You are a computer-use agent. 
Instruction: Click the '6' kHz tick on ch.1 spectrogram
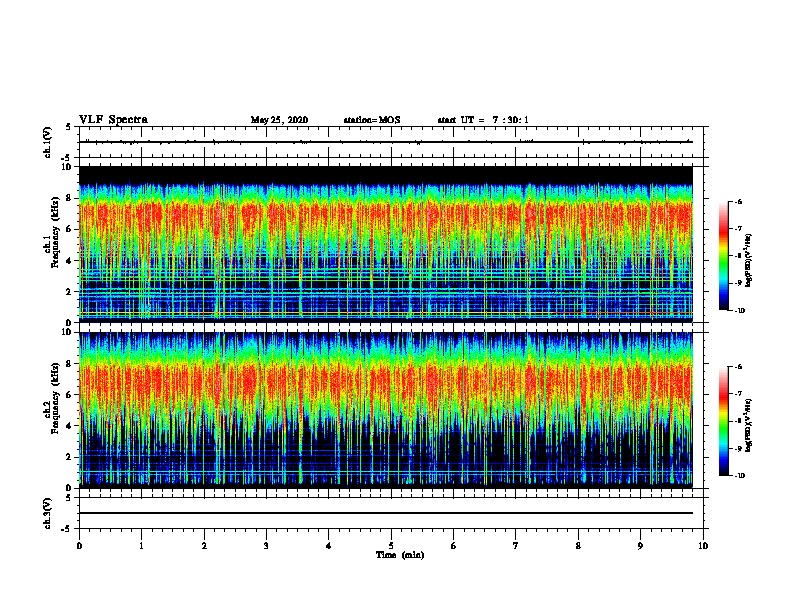point(69,229)
